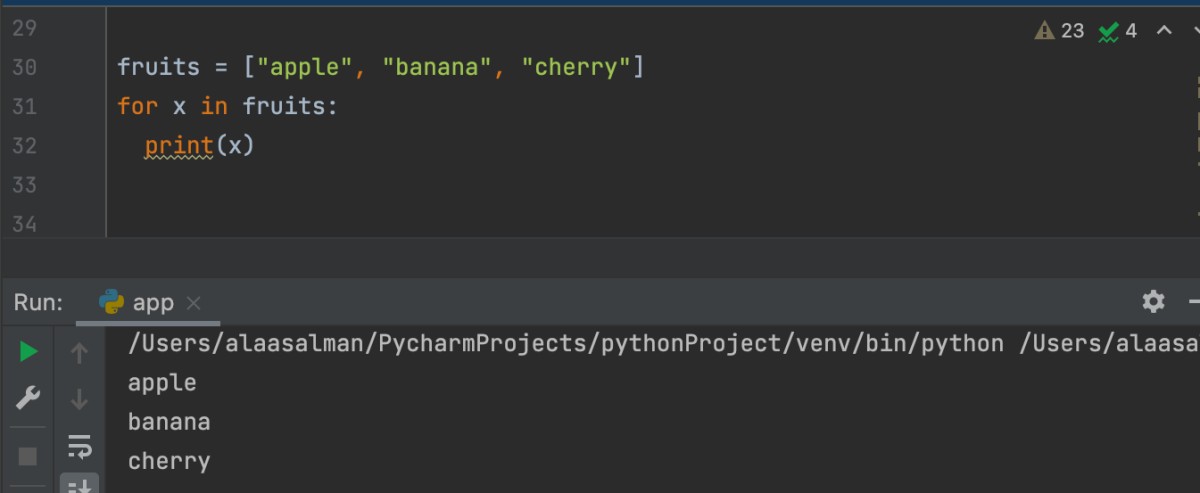
Task: Close the app run tab
Action: [x=193, y=302]
